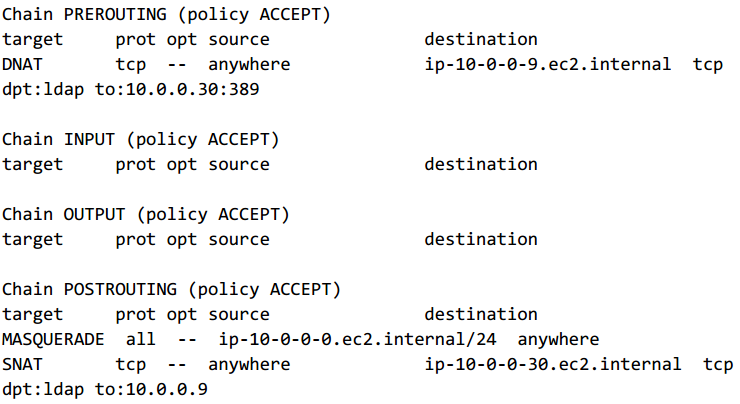Click 'source' header under Chain OUTPUT
Viewport: 740px width, 404px height.
tap(239, 239)
